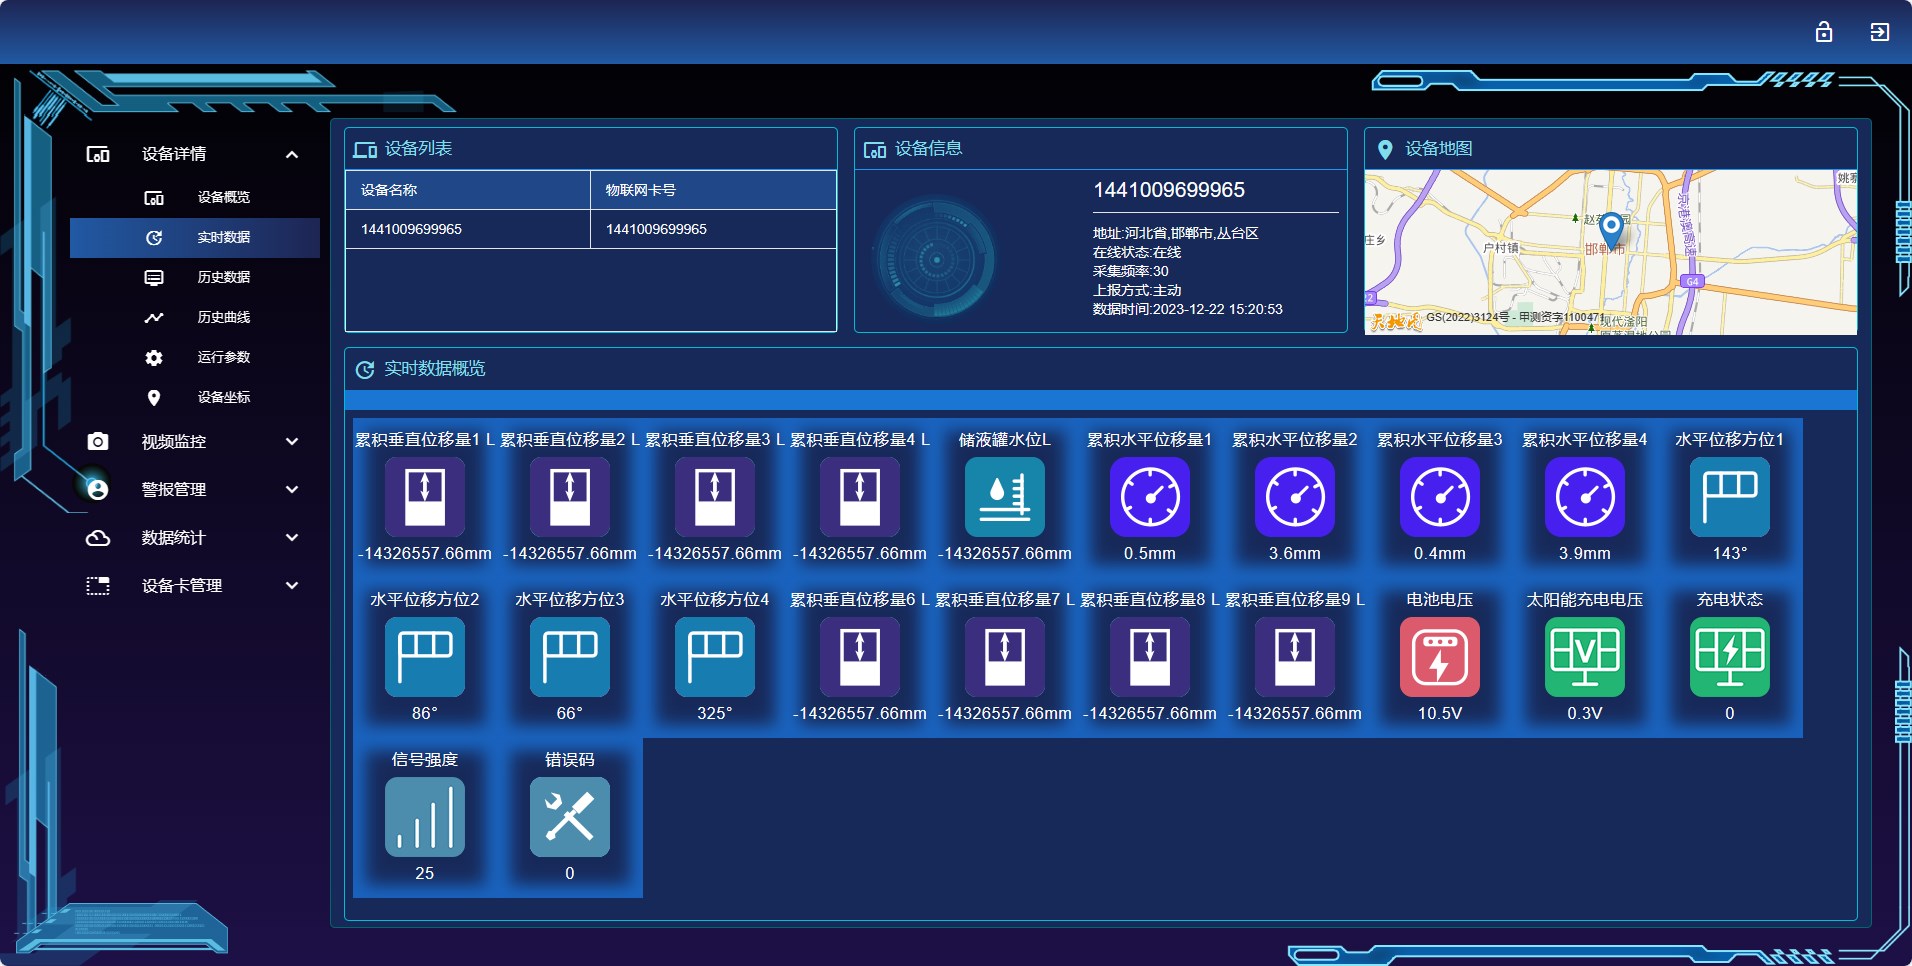Select the signal strength (信号强度) icon
Image resolution: width=1912 pixels, height=966 pixels.
tap(424, 817)
